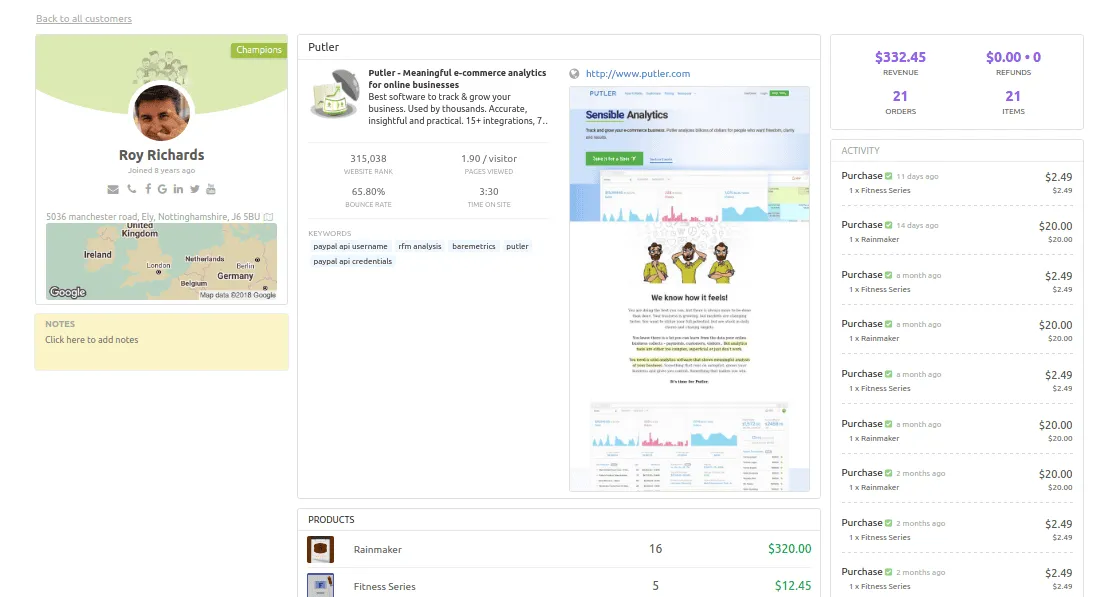
Task: Click the 315,038 website rank value
Action: (x=368, y=159)
